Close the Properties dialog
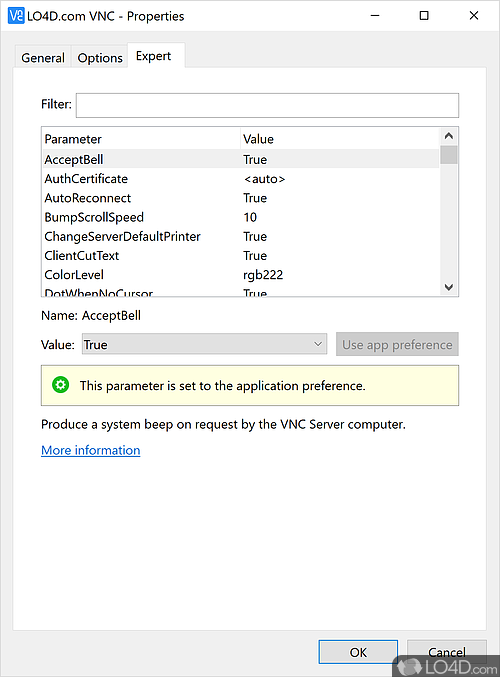This screenshot has width=500, height=677. [x=474, y=16]
